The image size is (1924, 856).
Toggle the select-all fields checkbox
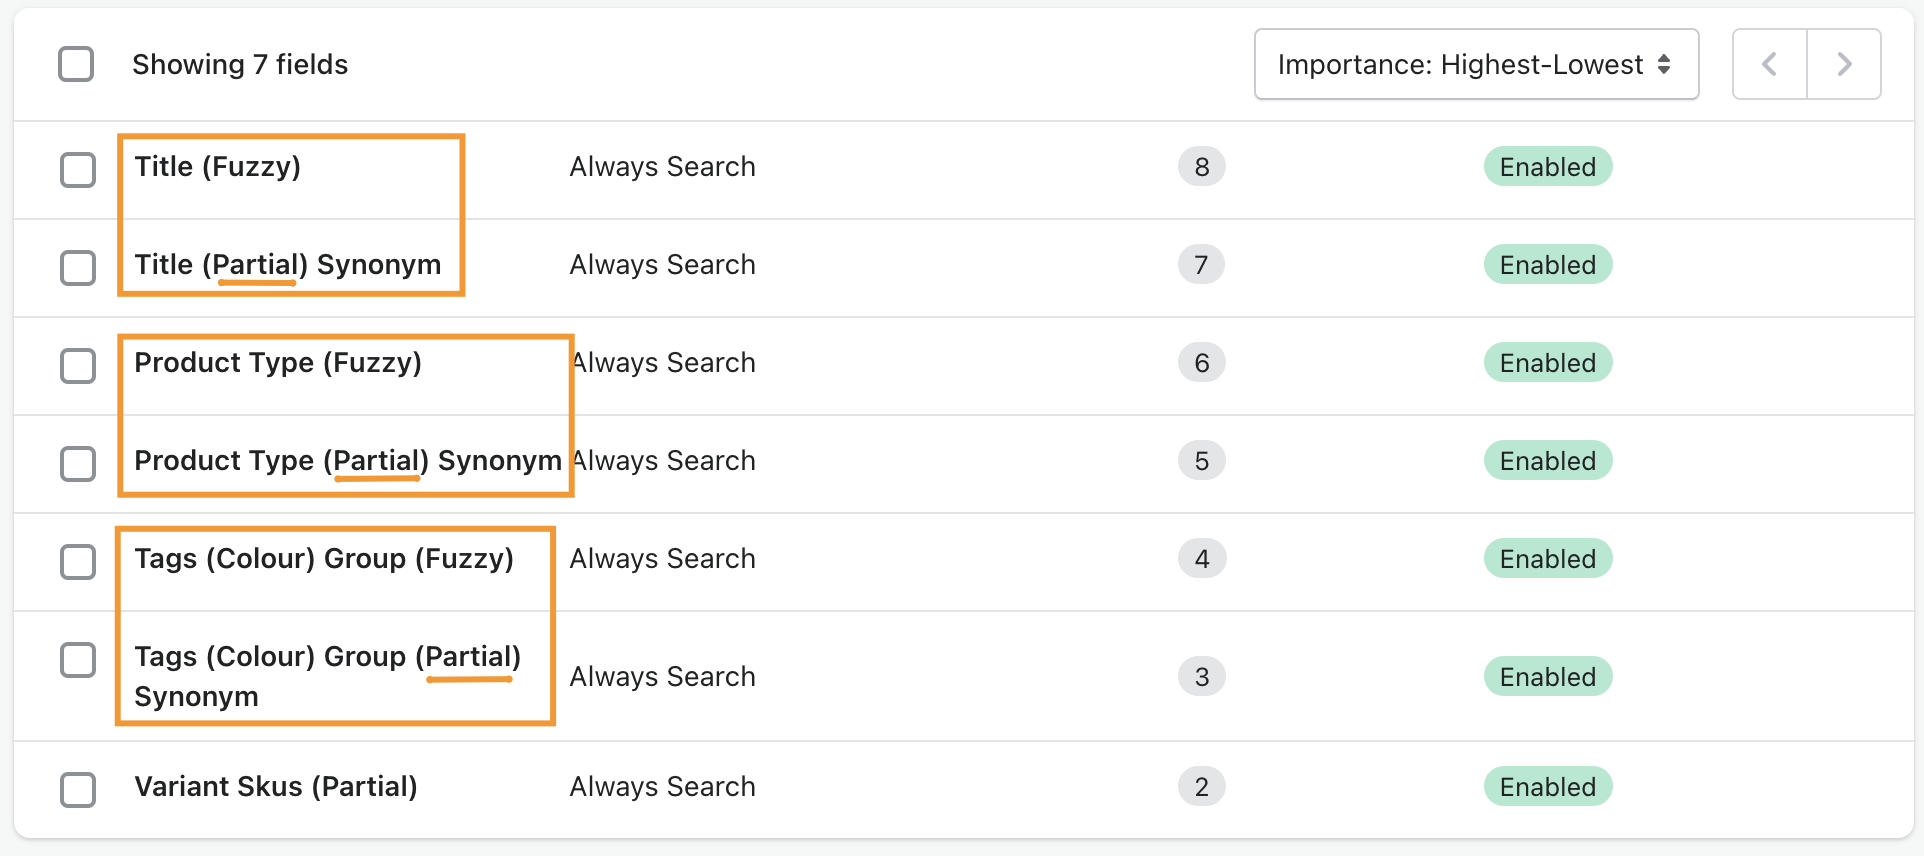[76, 64]
